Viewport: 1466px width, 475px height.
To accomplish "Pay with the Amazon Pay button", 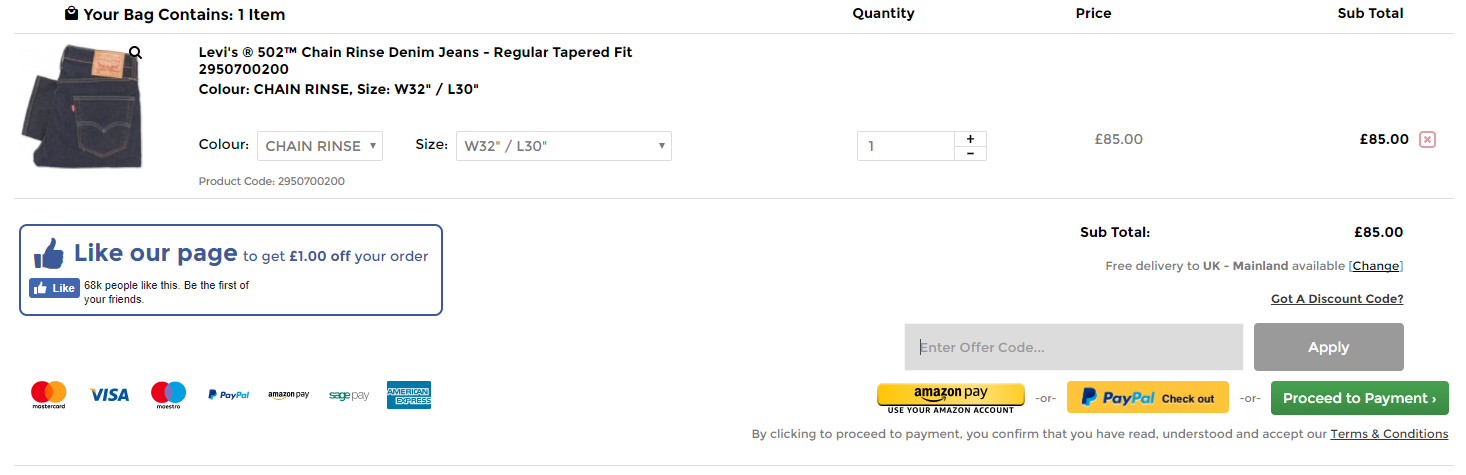I will pos(950,397).
